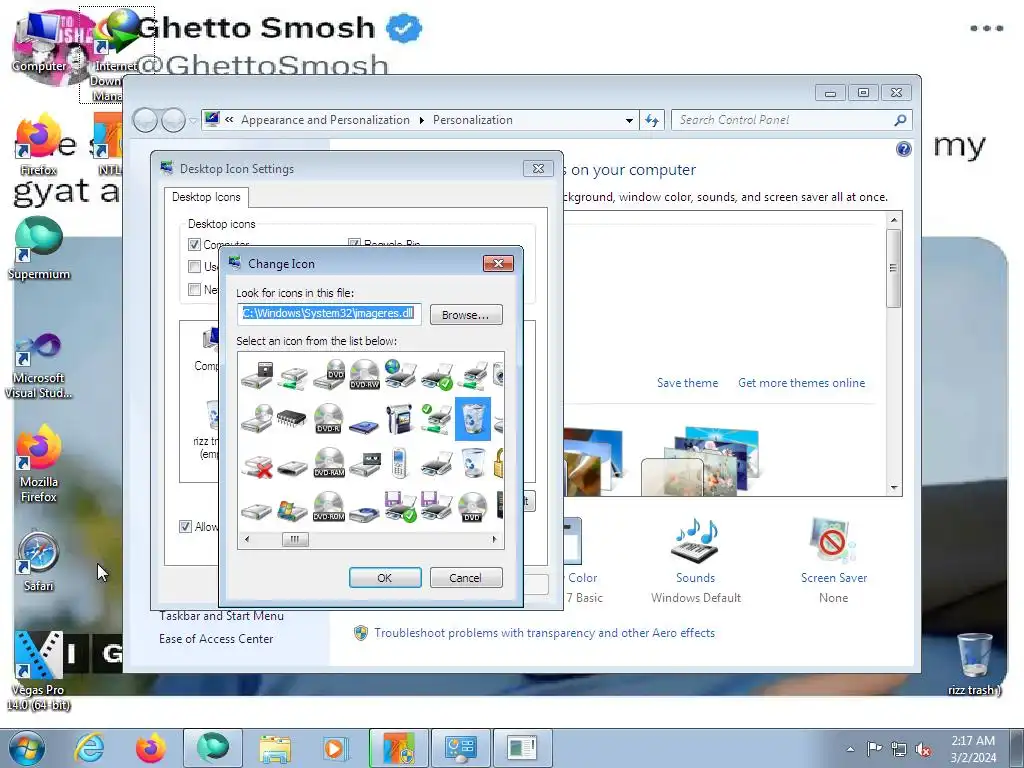
Task: Open the Action Center flag tray icon
Action: pyautogui.click(x=874, y=748)
